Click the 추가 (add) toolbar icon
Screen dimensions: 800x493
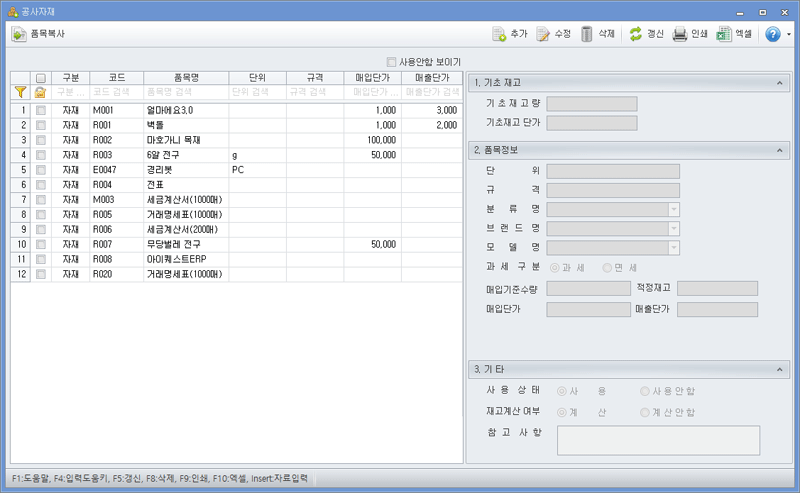pyautogui.click(x=499, y=34)
